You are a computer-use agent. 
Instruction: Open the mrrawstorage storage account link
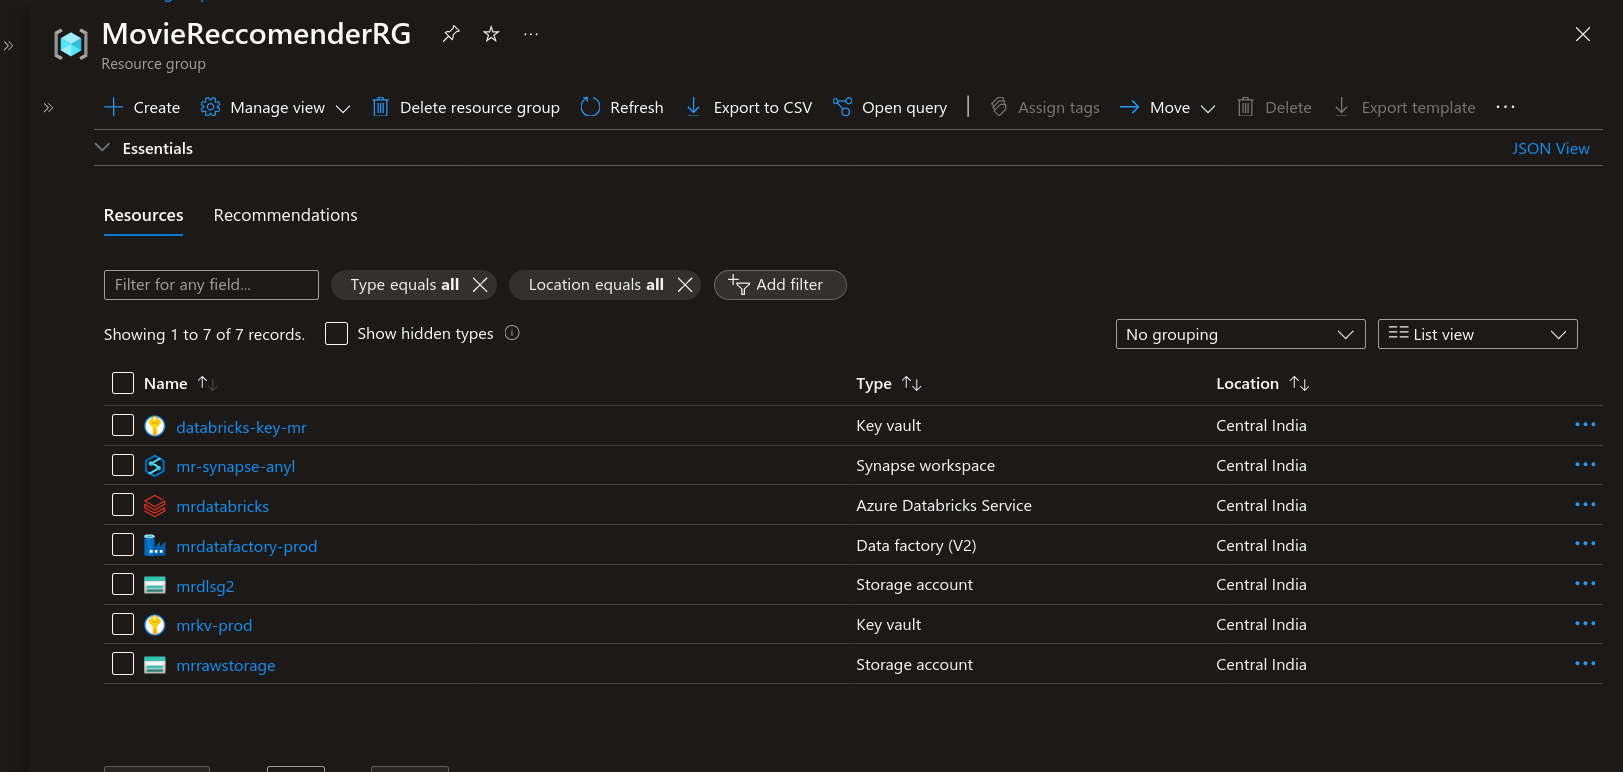[x=225, y=665]
